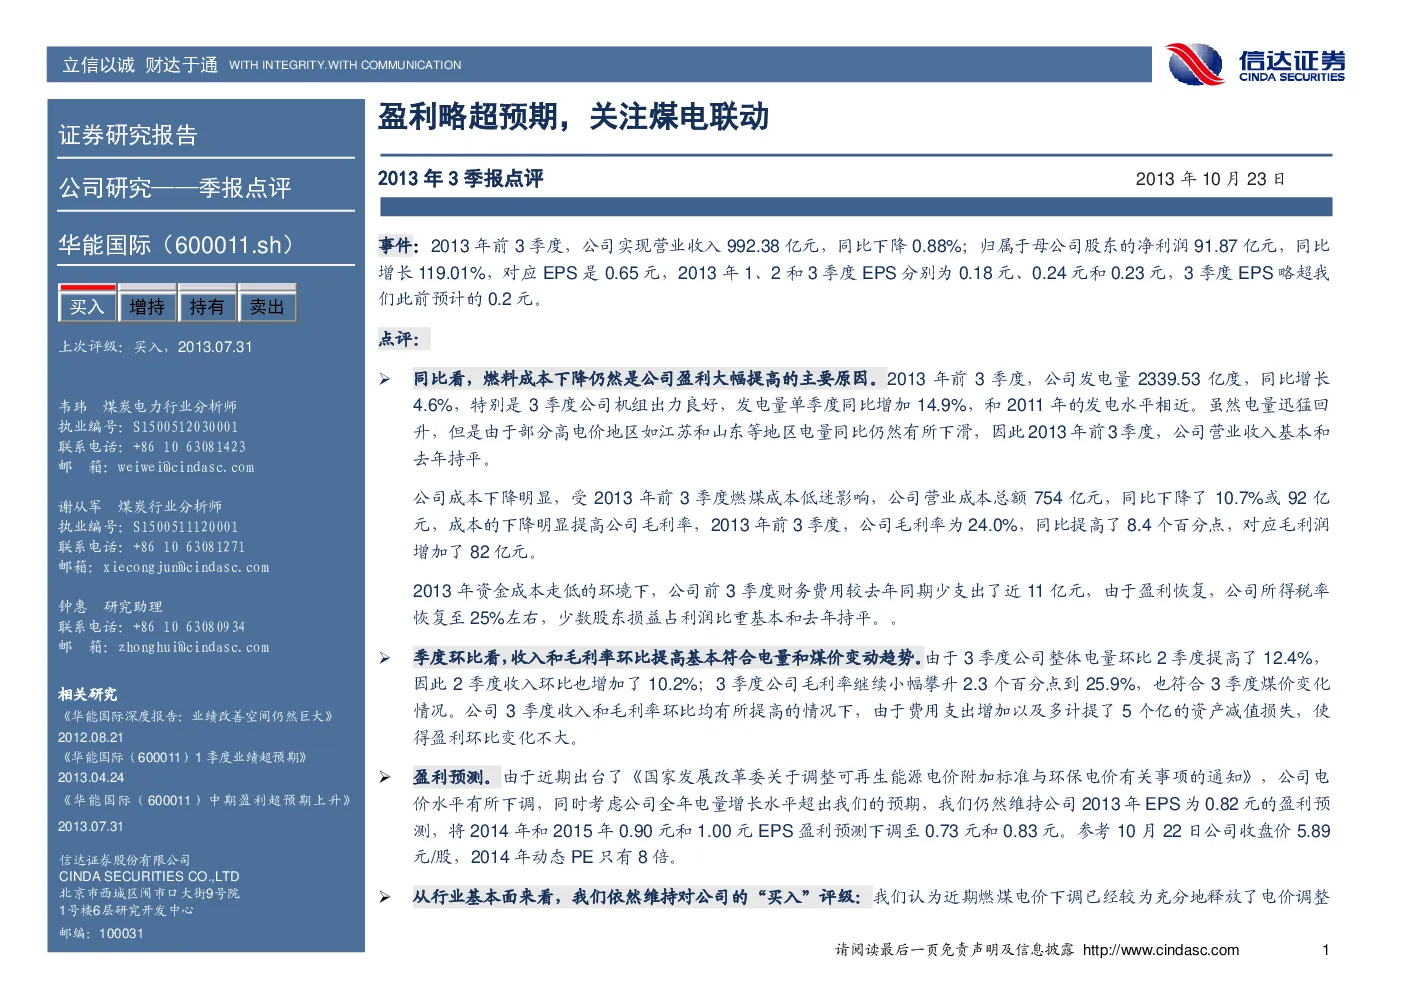Click the date 2013 年 10 月 23 日

pyautogui.click(x=1210, y=179)
